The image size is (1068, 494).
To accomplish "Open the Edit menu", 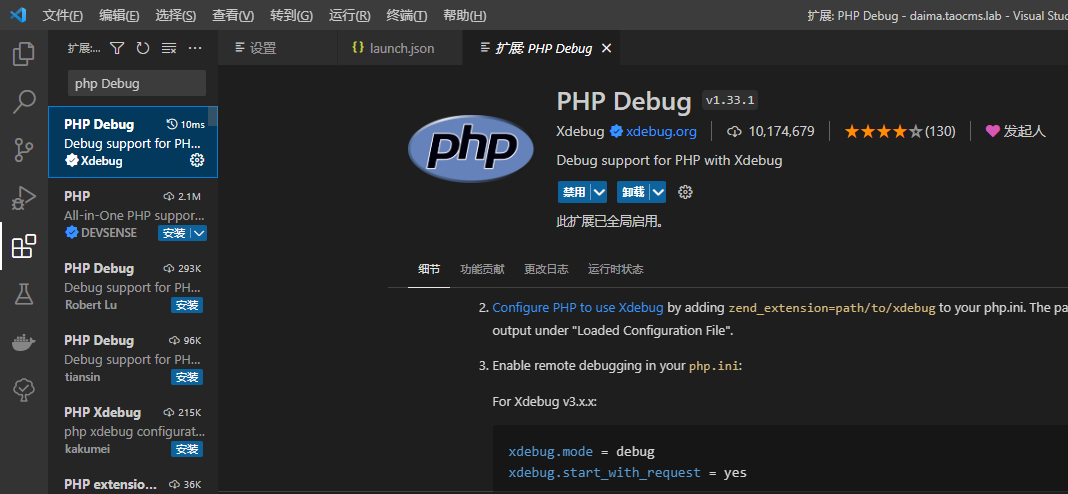I will tap(119, 16).
